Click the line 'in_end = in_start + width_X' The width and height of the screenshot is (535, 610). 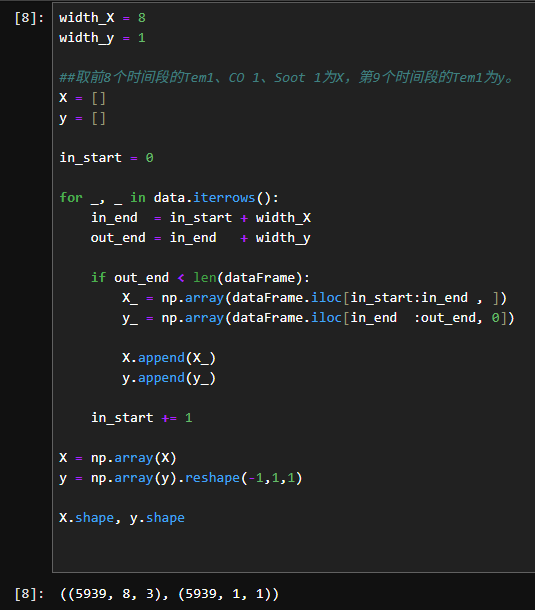tap(201, 218)
